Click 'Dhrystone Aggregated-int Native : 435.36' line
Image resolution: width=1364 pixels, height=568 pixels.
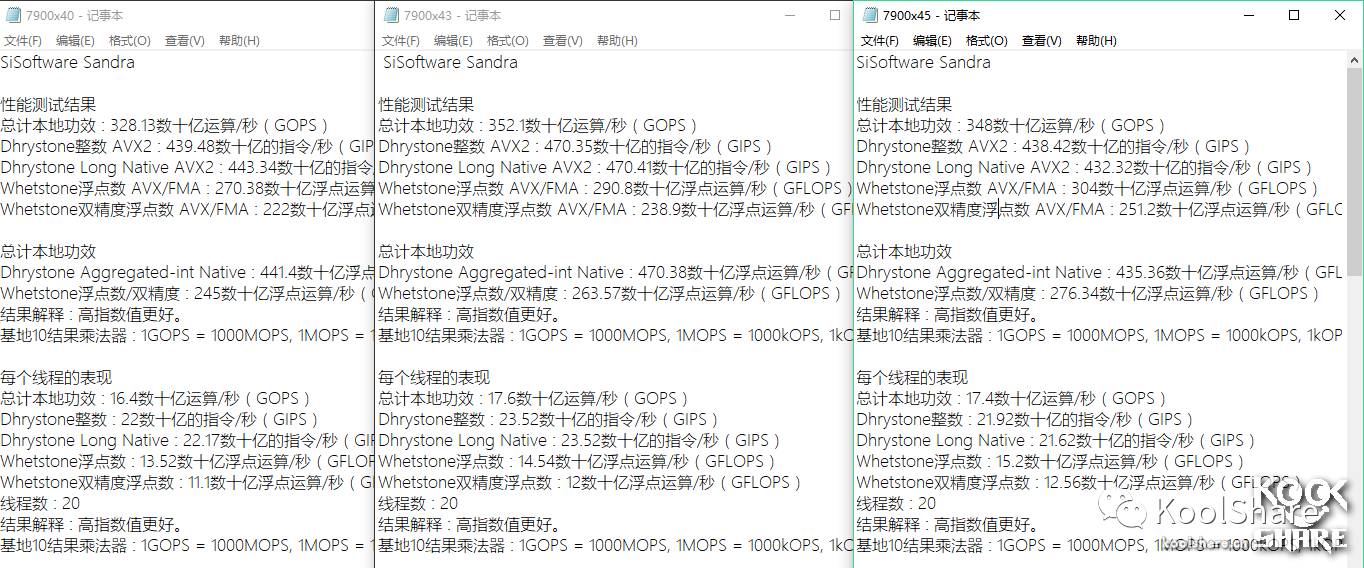pyautogui.click(x=1100, y=272)
